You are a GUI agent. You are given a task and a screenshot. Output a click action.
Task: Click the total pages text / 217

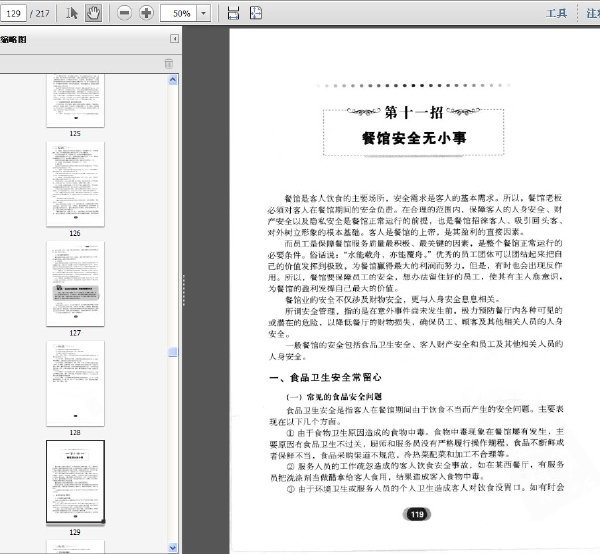40,14
